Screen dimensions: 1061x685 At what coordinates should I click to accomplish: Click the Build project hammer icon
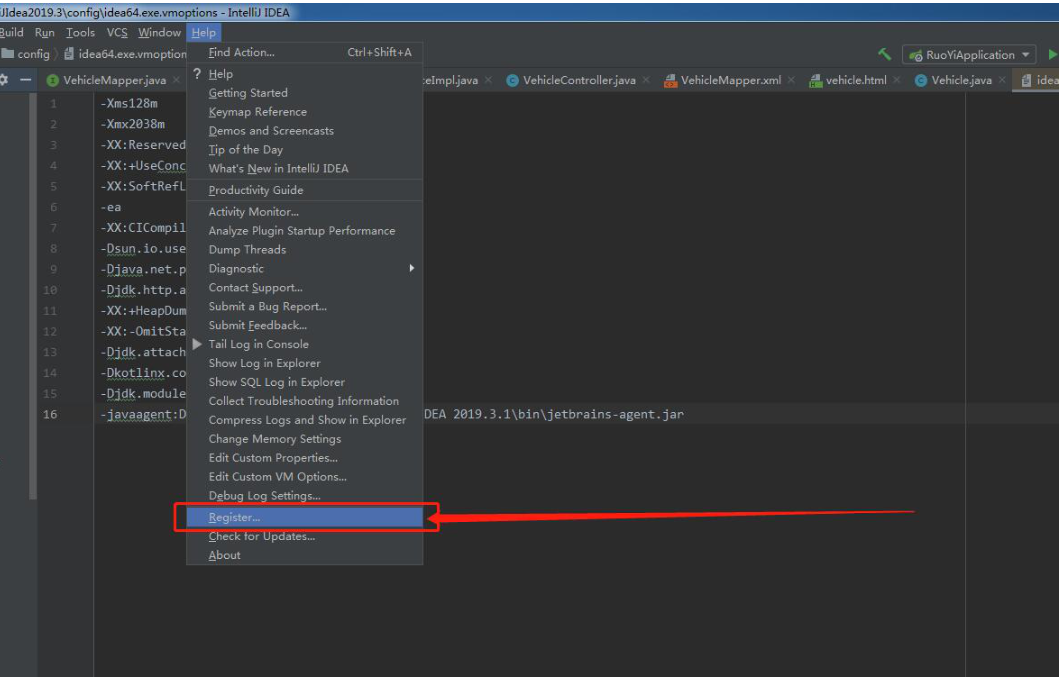(884, 55)
